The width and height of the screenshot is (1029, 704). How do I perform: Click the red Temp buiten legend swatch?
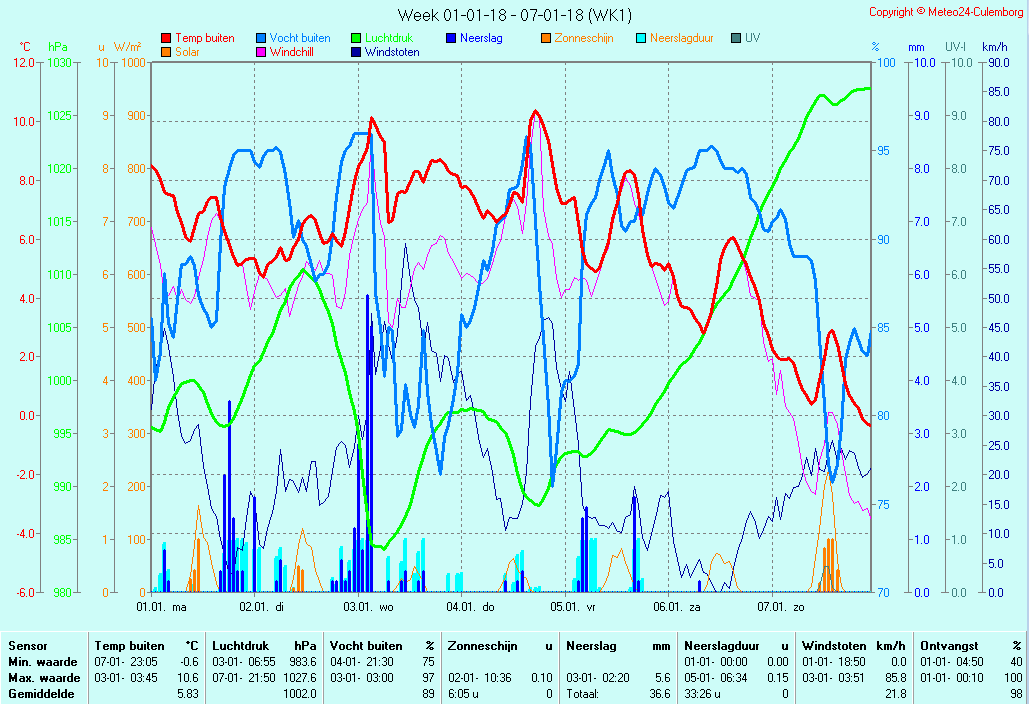coord(166,38)
